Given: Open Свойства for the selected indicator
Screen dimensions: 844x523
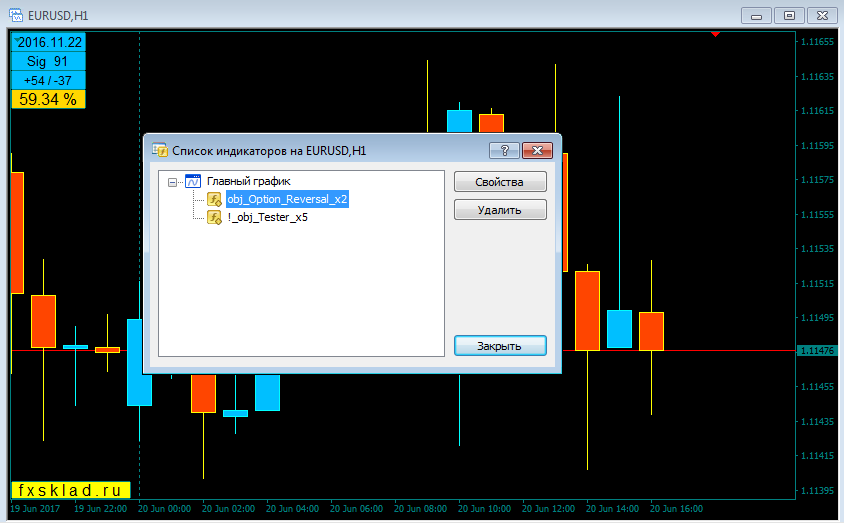Looking at the screenshot, I should [x=500, y=182].
